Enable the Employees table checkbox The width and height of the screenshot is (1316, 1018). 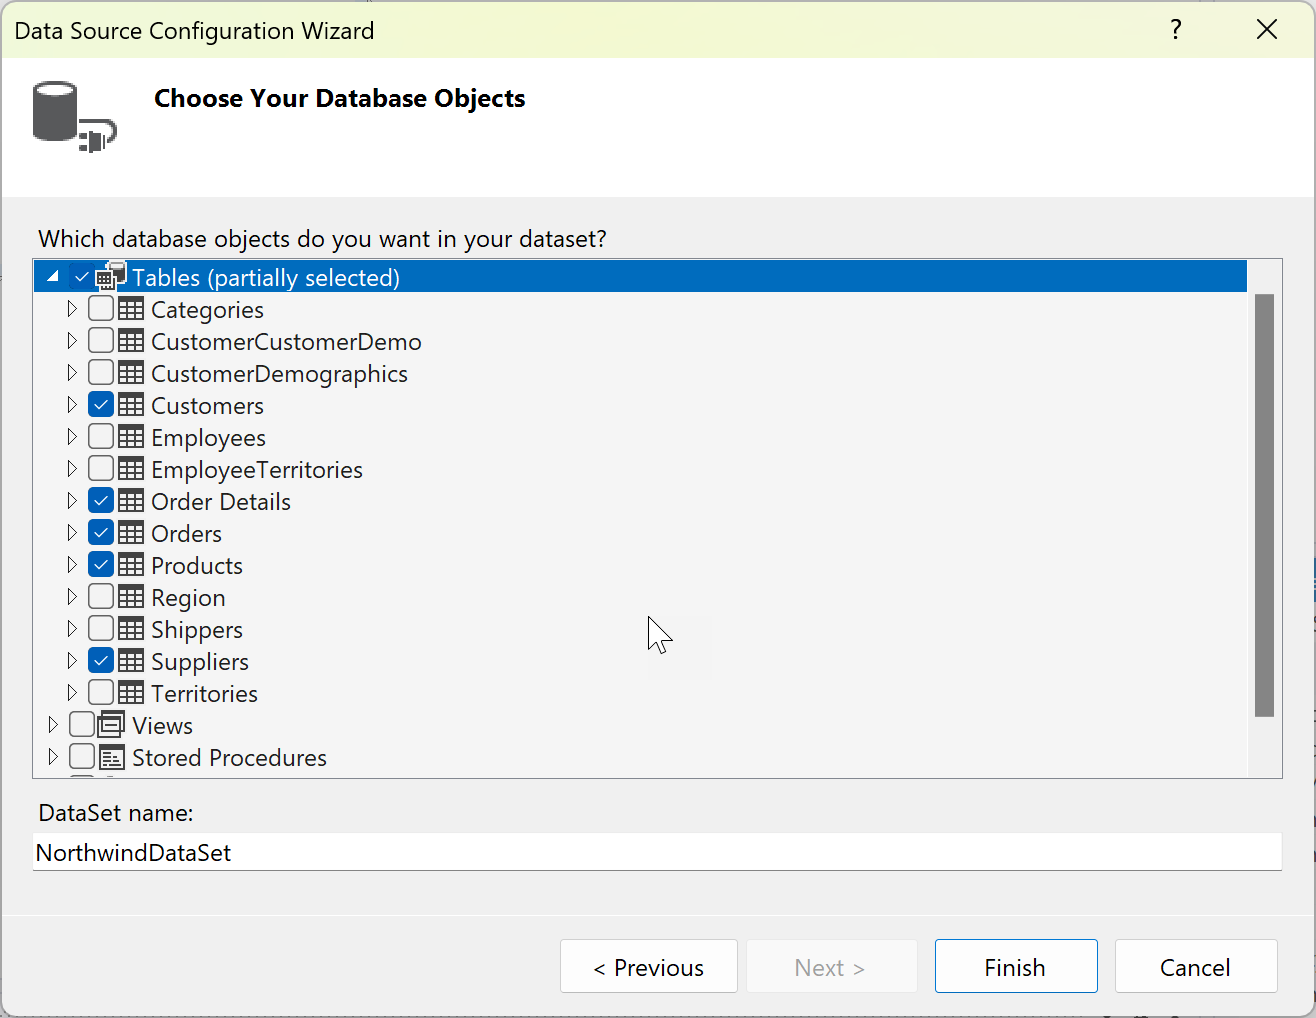(101, 437)
